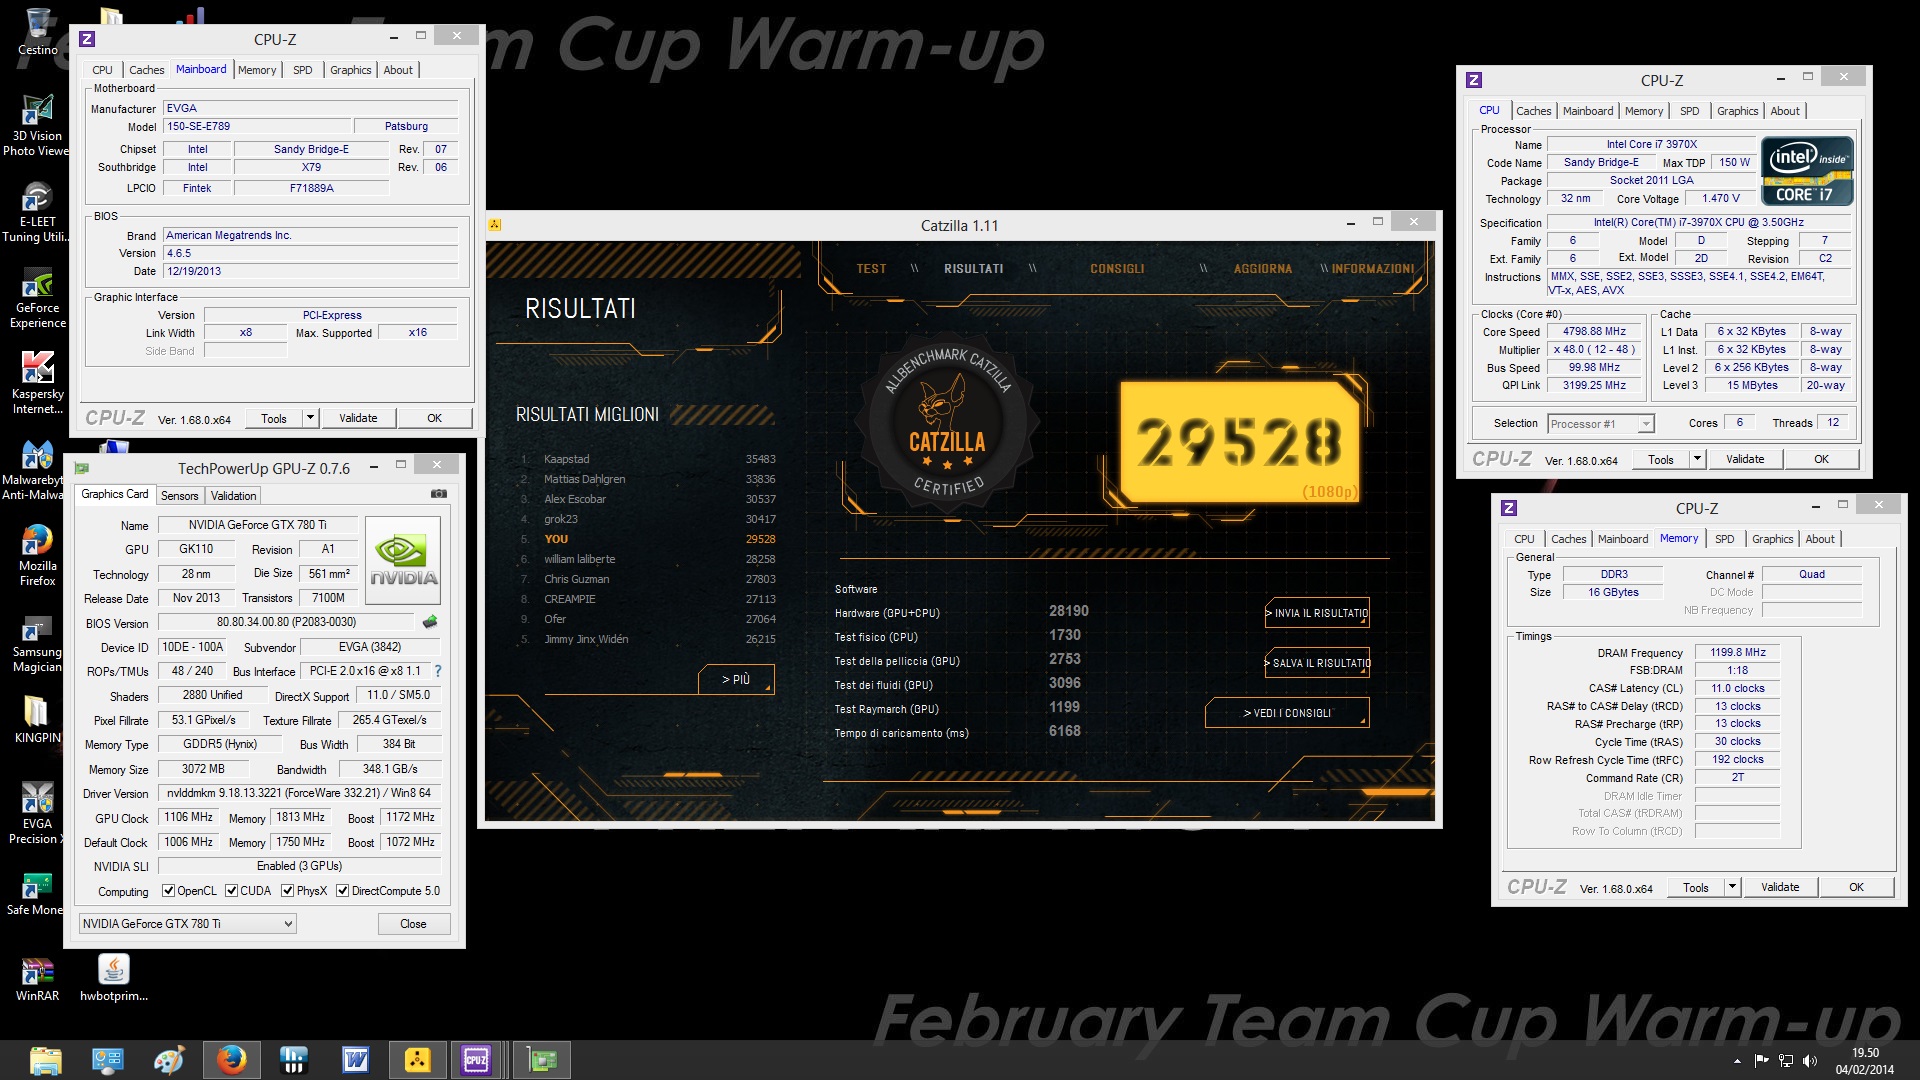Switch to Graphics tab in Memory CPU-Z window
Image resolution: width=1920 pixels, height=1080 pixels.
tap(1772, 539)
